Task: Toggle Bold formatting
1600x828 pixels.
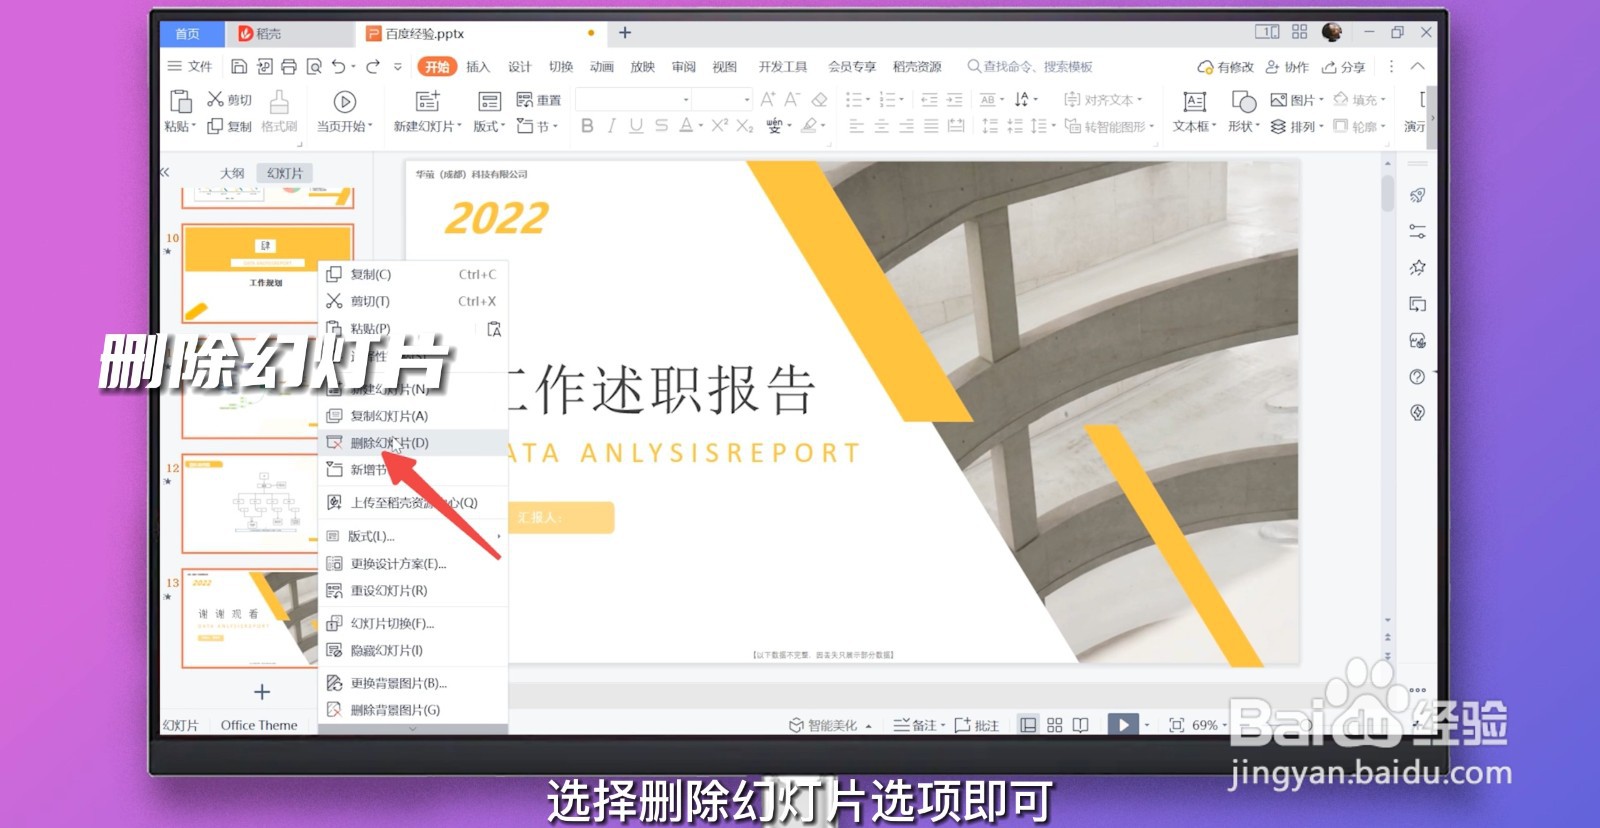Action: 587,126
